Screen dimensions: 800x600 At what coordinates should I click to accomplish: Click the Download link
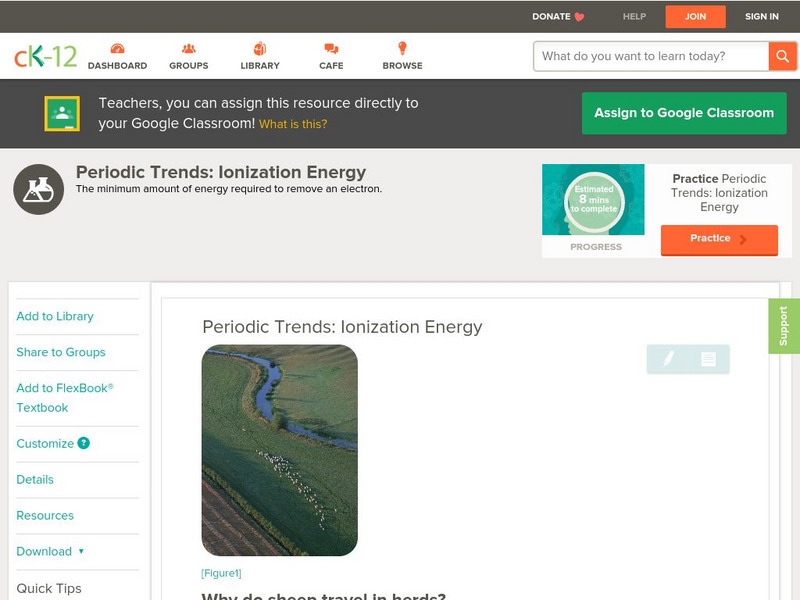[44, 552]
